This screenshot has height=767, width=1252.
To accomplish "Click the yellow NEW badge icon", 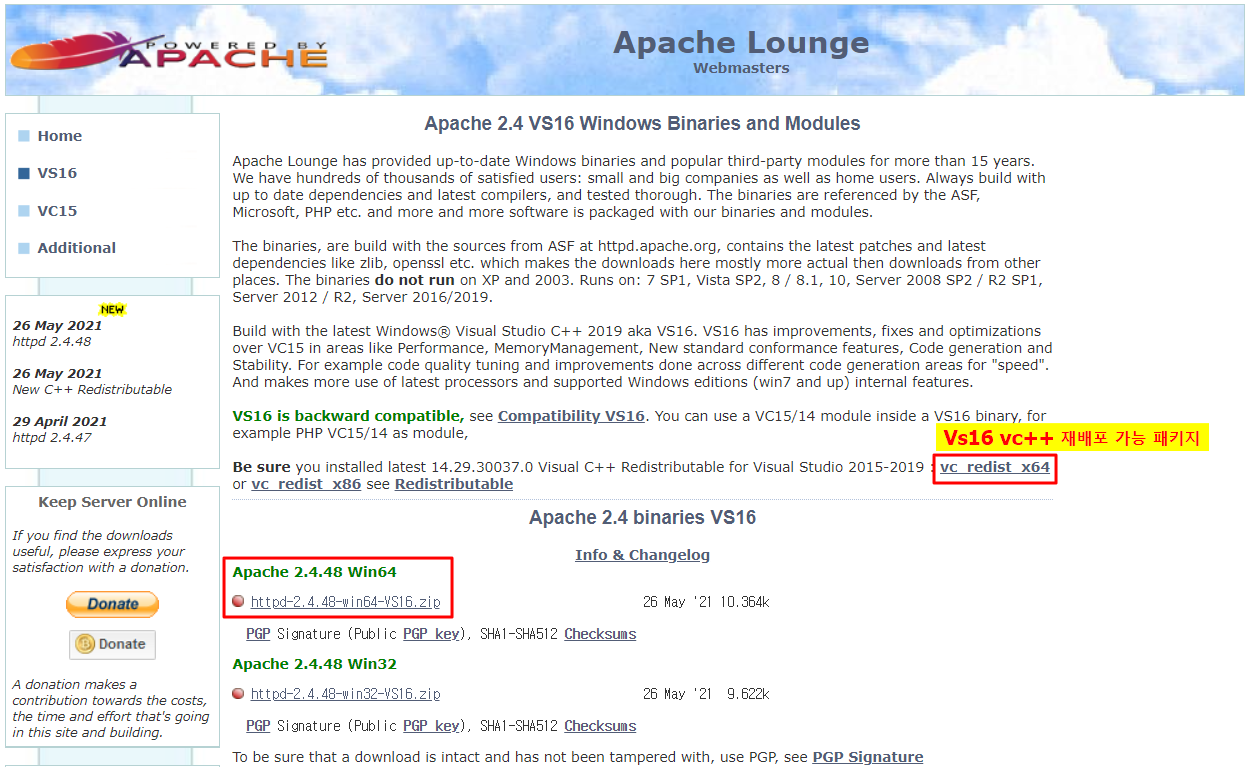I will pyautogui.click(x=112, y=310).
